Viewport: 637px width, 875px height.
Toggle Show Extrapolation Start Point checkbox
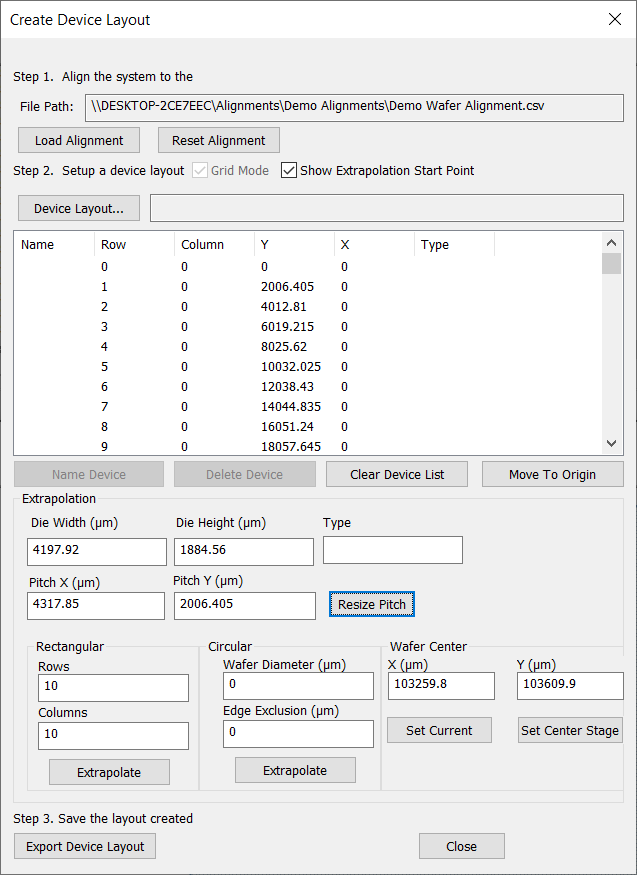pos(290,171)
